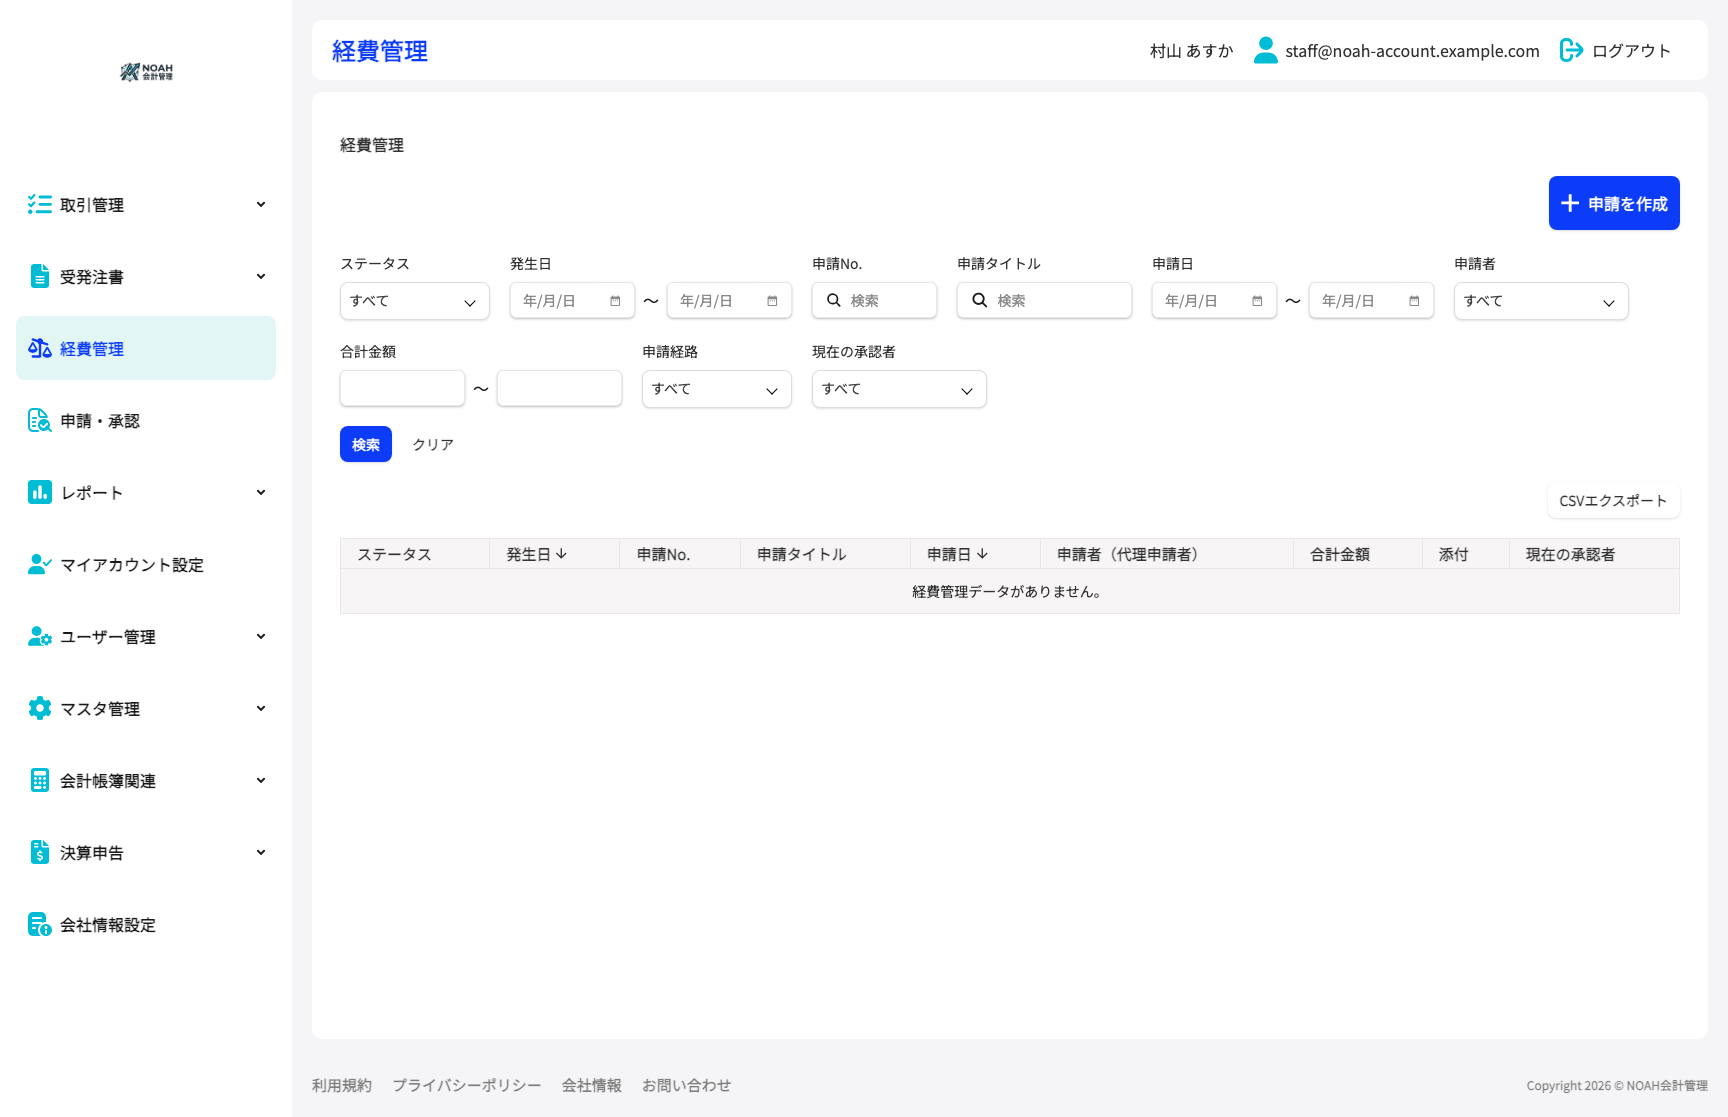Expand the マスタ管理 menu chevron
Screen dimensions: 1728x1117
pyautogui.click(x=261, y=708)
